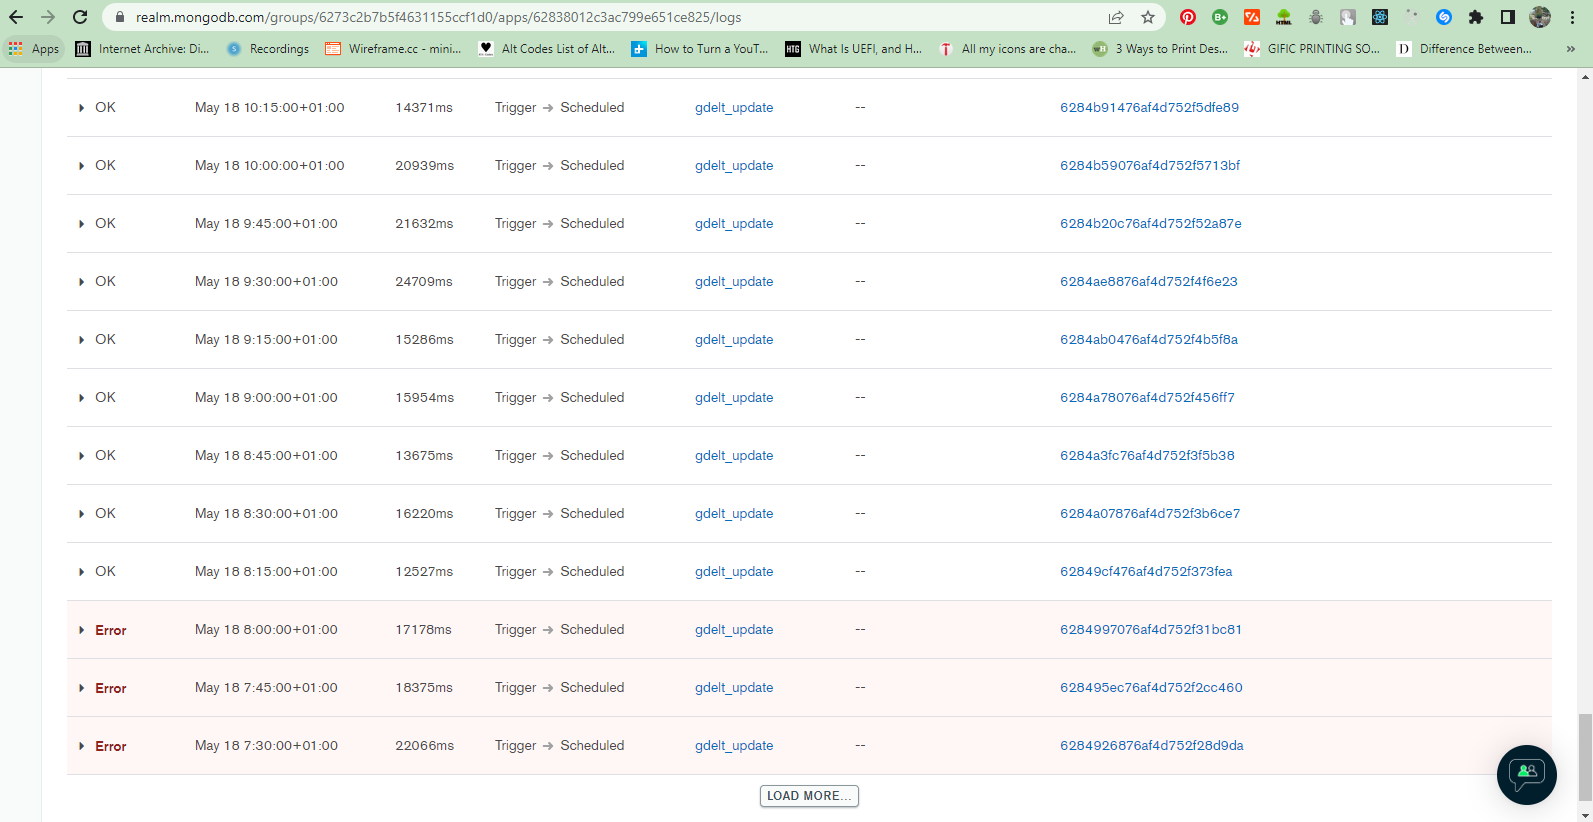
Task: Expand the OK log at May 18 9:00:00
Action: (81, 398)
